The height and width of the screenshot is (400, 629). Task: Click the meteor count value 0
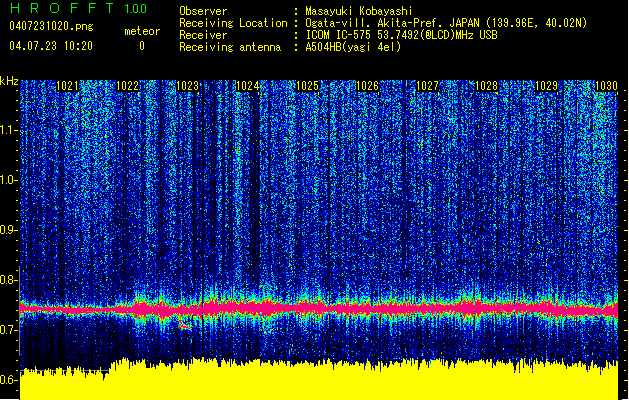pyautogui.click(x=141, y=46)
